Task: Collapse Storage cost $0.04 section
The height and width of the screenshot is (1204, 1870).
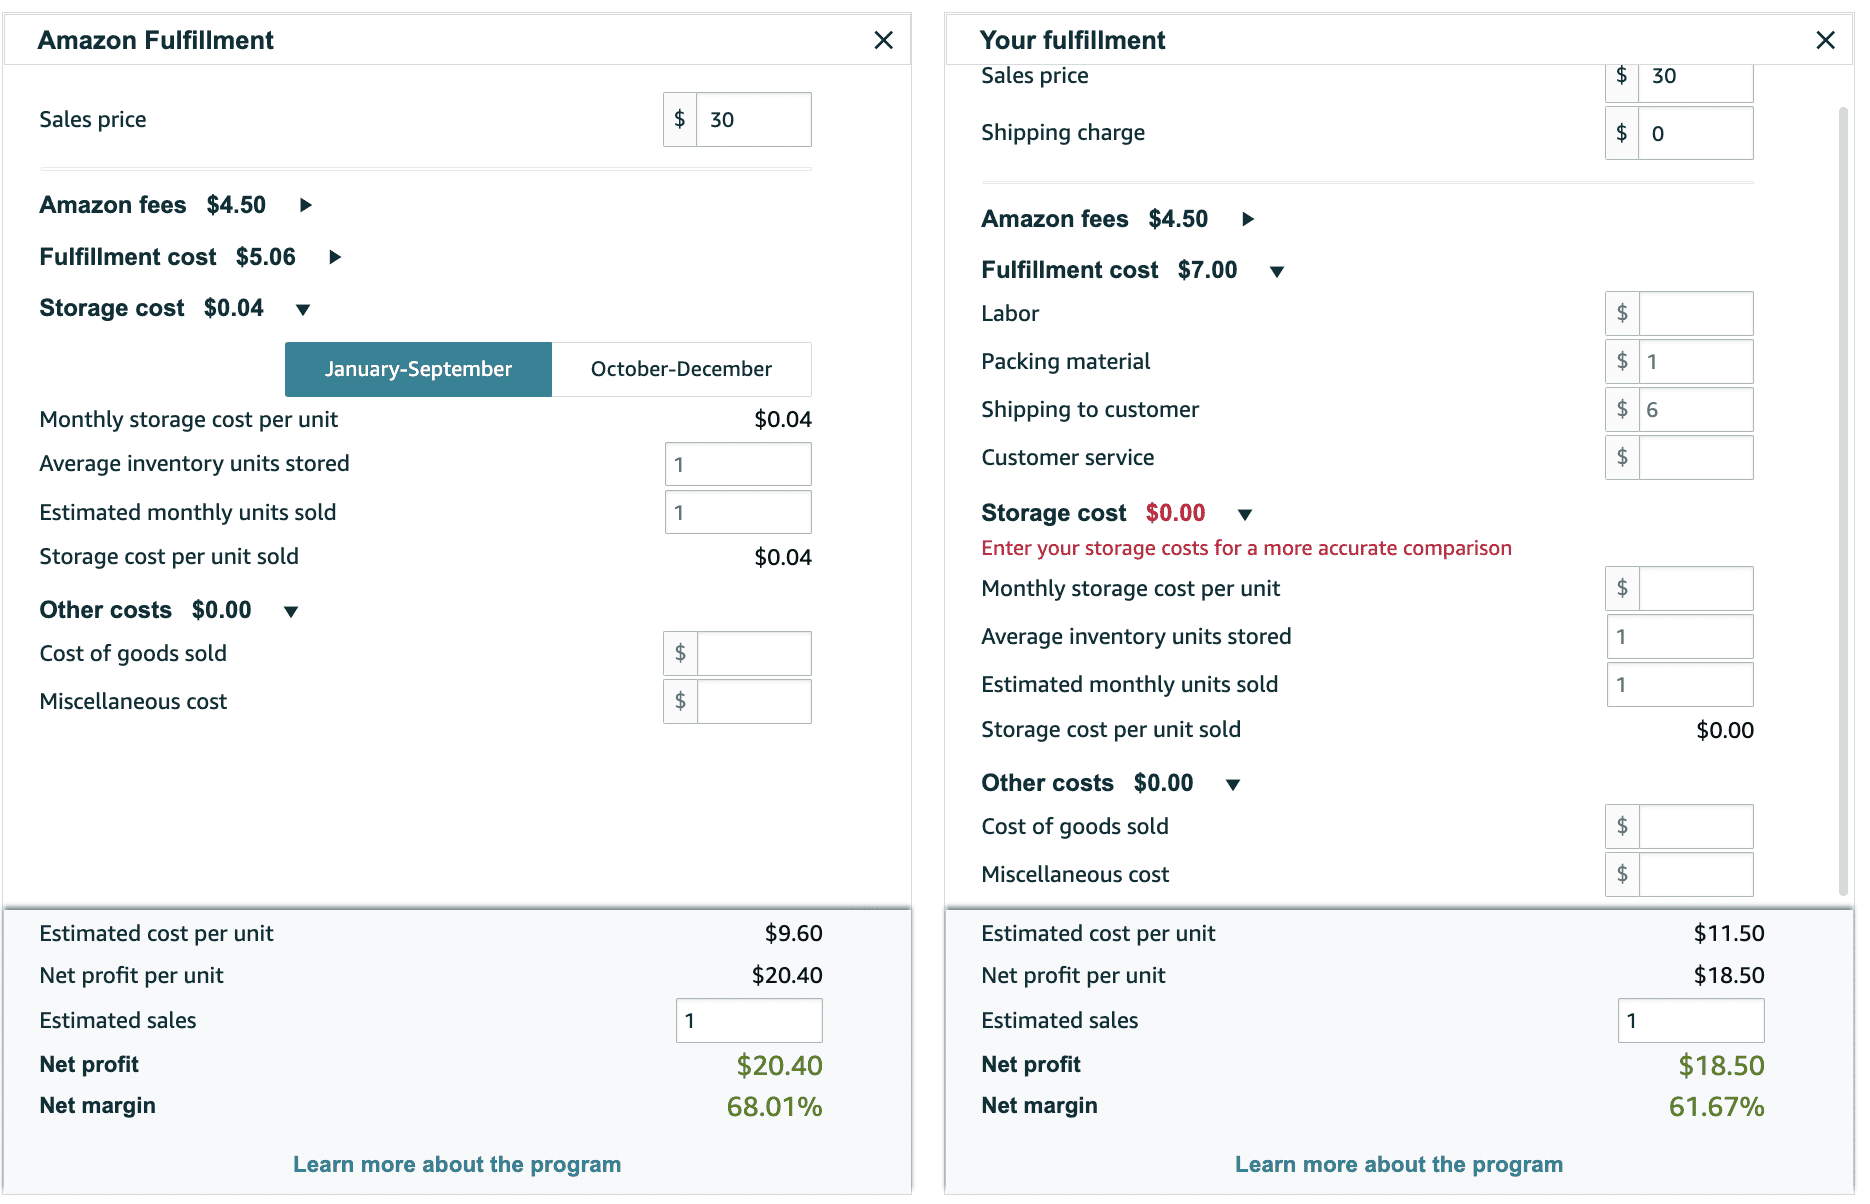Action: 303,309
